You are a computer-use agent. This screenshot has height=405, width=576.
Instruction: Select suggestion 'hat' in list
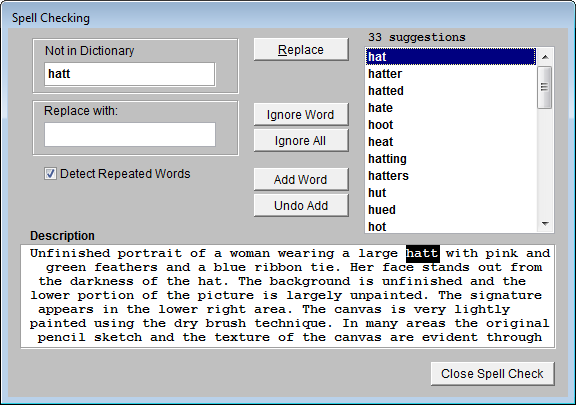pos(451,57)
